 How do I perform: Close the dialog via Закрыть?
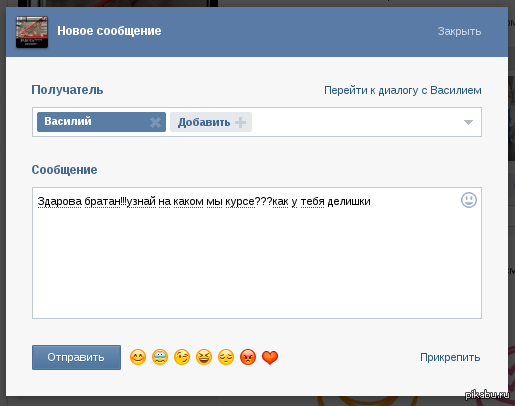click(x=459, y=31)
